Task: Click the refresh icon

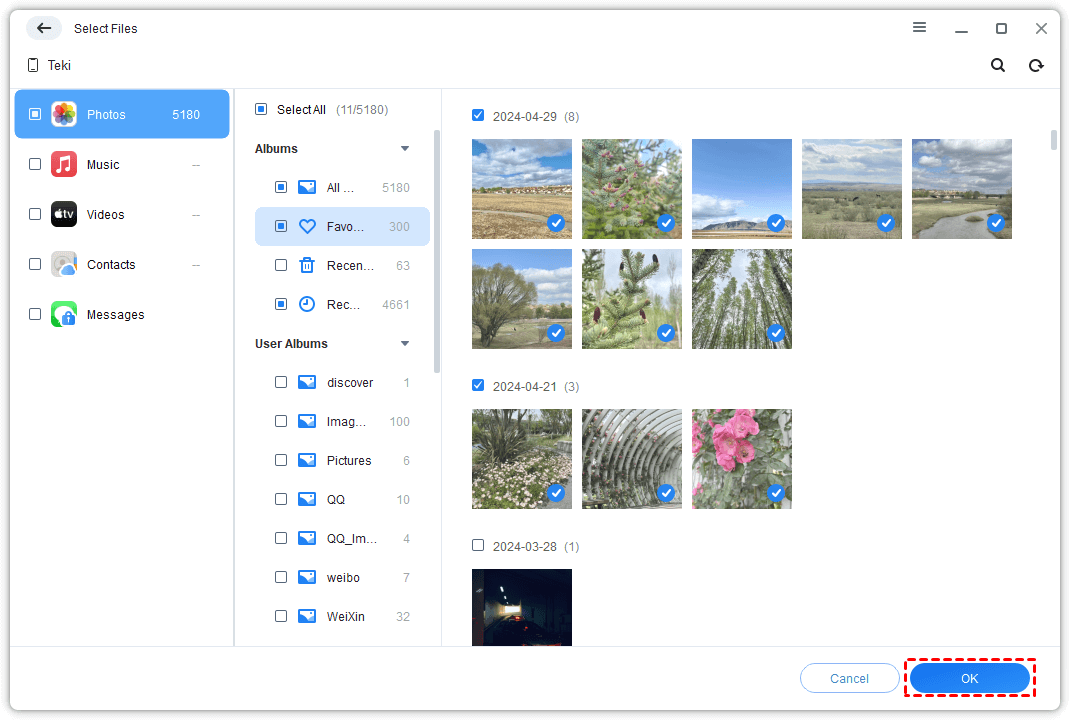Action: [x=1036, y=65]
